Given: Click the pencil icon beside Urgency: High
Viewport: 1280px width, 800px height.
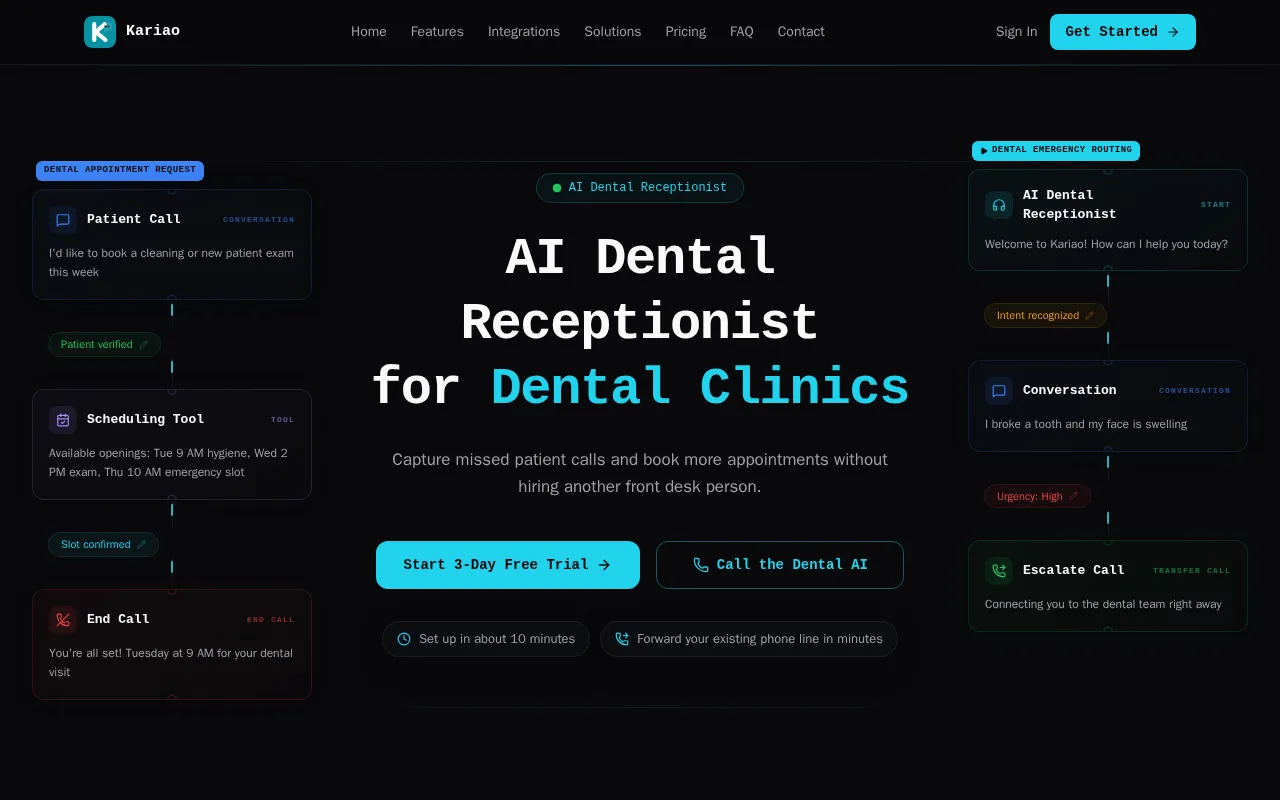Looking at the screenshot, I should 1073,496.
